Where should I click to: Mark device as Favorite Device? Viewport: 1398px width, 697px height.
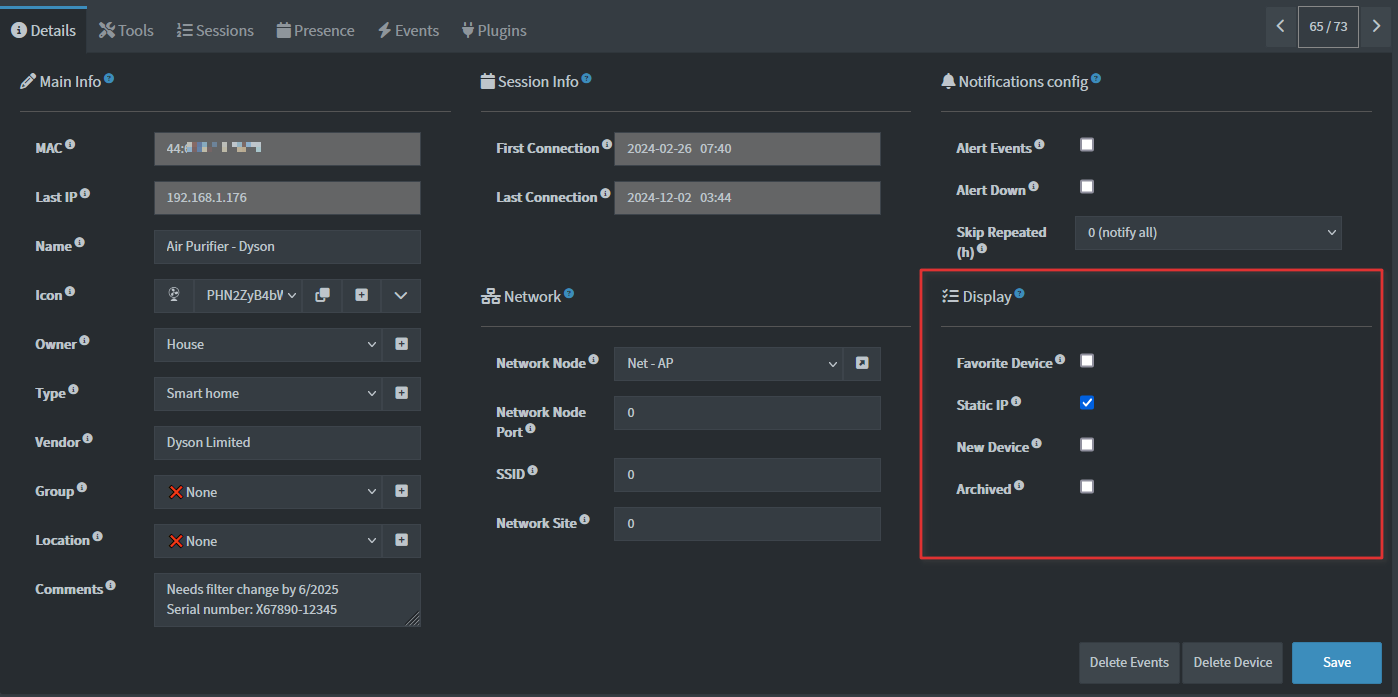[1087, 362]
